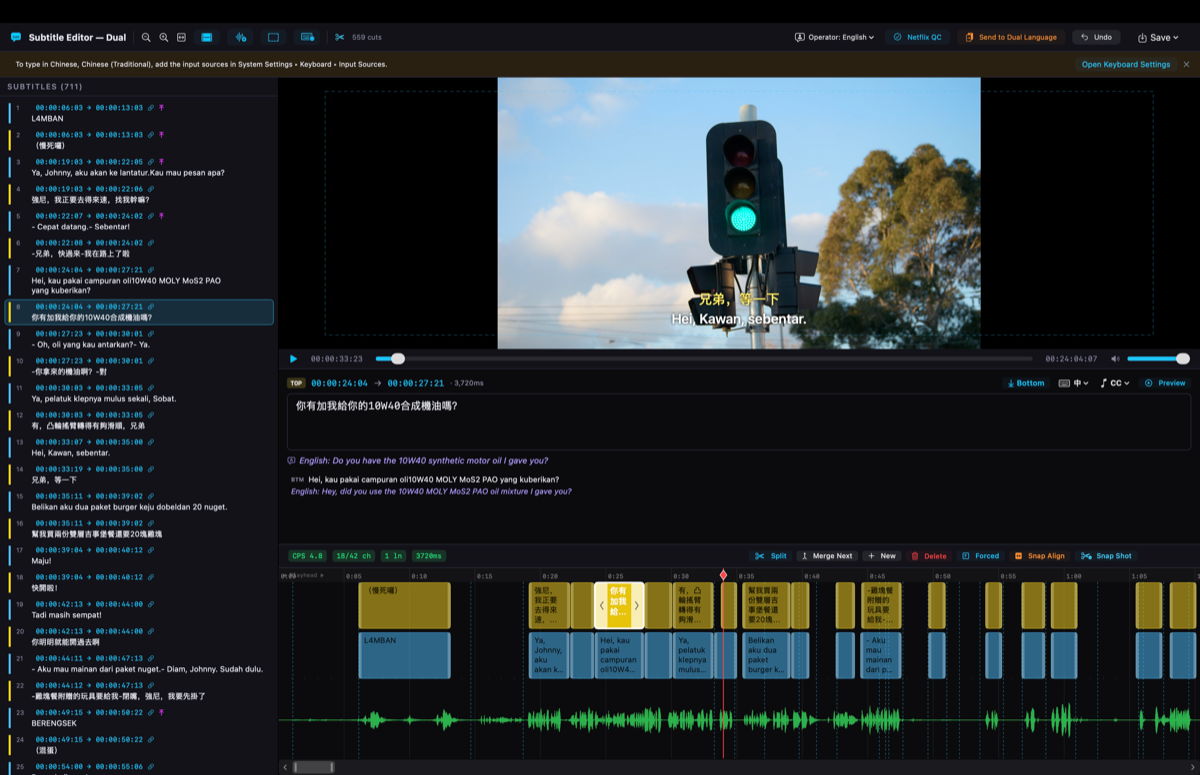Select the yellow （慢死囉） timeline clip
Image resolution: width=1200 pixels, height=775 pixels.
click(x=404, y=605)
